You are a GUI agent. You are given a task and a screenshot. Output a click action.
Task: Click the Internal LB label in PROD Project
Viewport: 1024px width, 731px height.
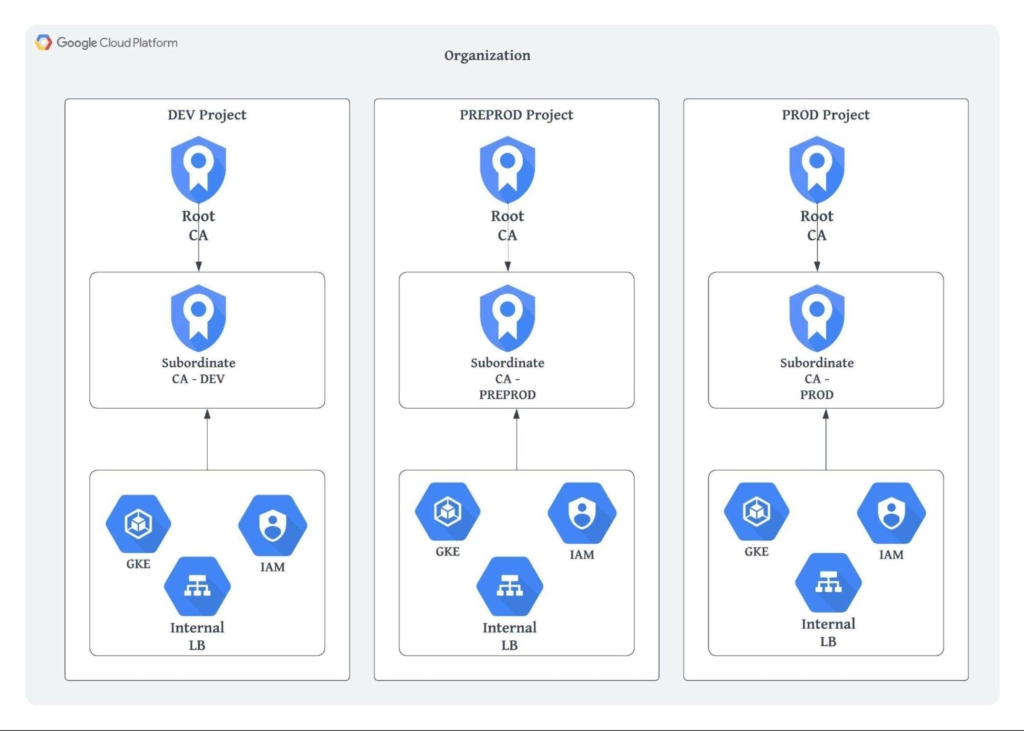coord(828,632)
